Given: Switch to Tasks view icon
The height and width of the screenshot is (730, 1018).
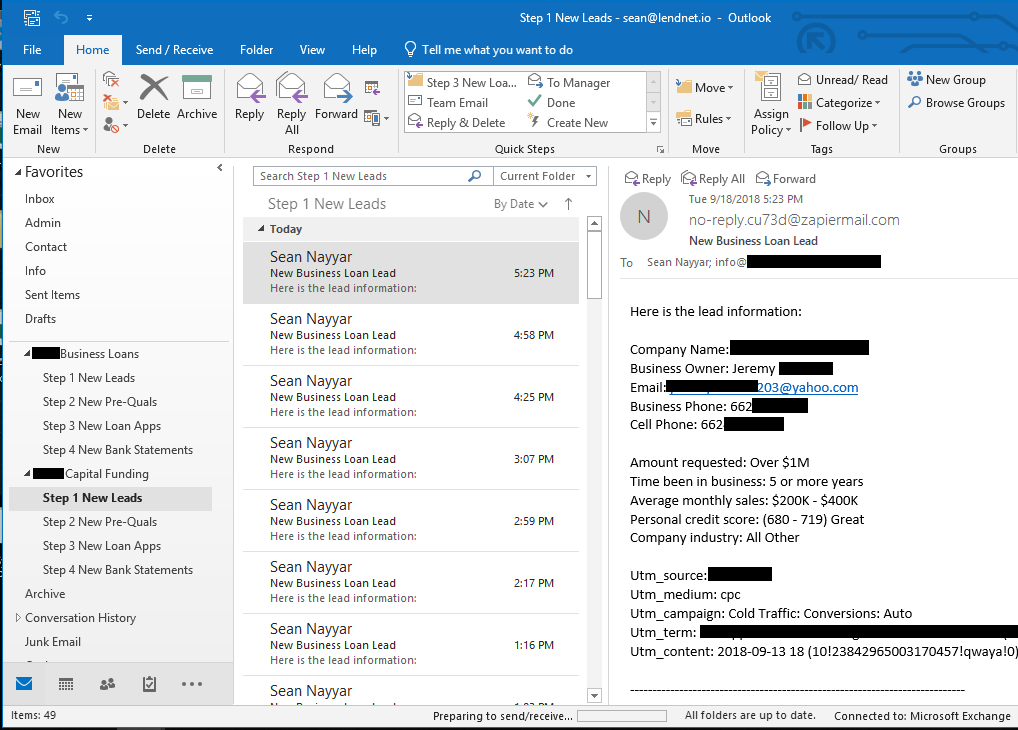Looking at the screenshot, I should pyautogui.click(x=149, y=683).
